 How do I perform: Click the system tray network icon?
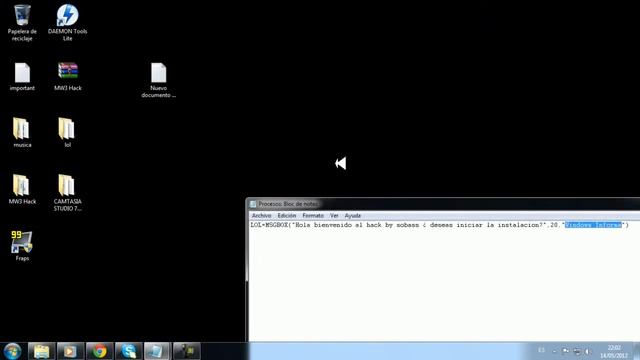[x=577, y=351]
